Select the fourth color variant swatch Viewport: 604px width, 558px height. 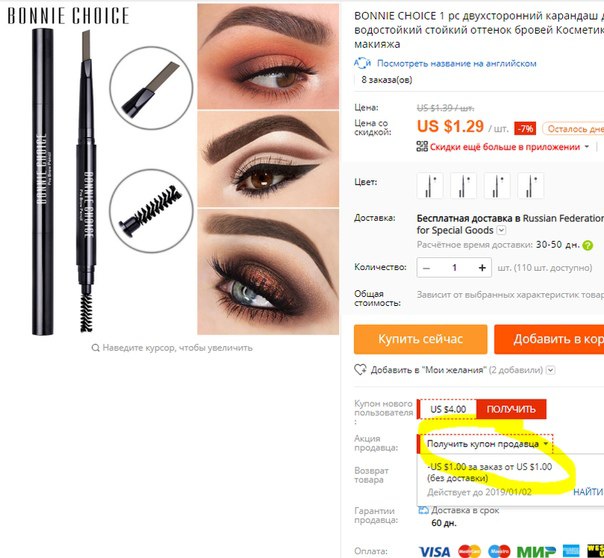(x=530, y=185)
